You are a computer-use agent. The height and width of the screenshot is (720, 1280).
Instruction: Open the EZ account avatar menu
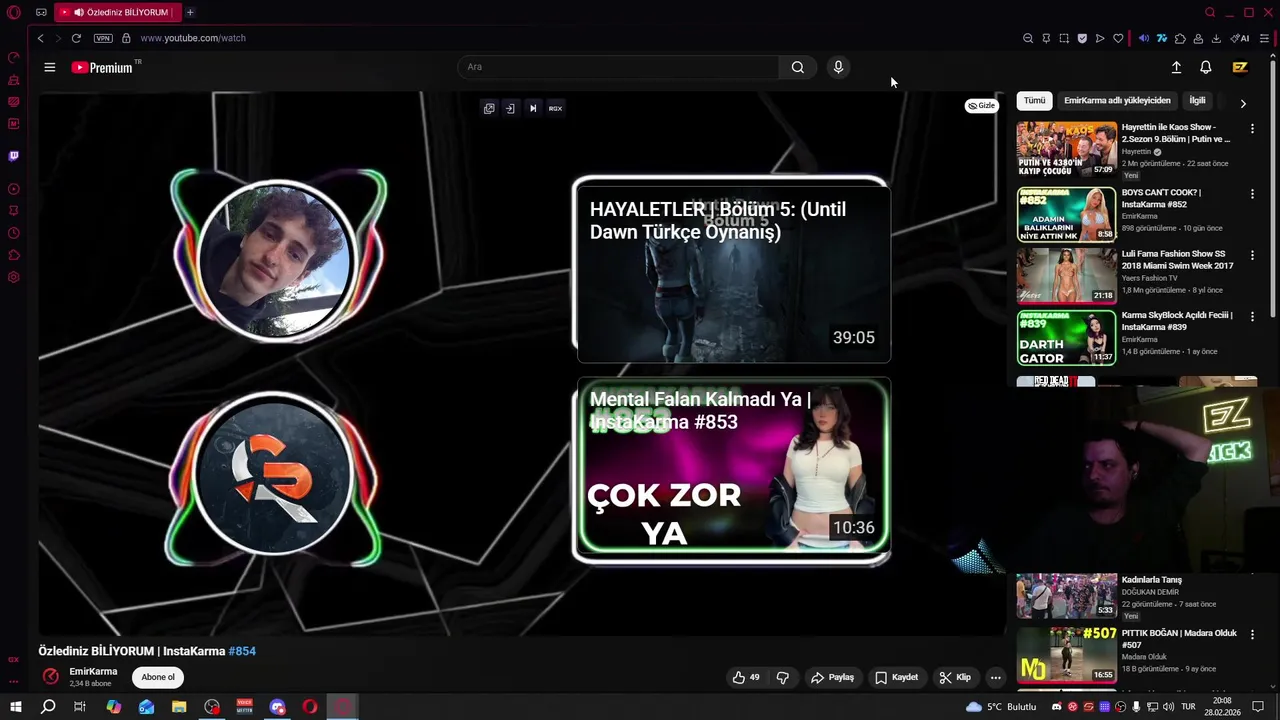1240,67
